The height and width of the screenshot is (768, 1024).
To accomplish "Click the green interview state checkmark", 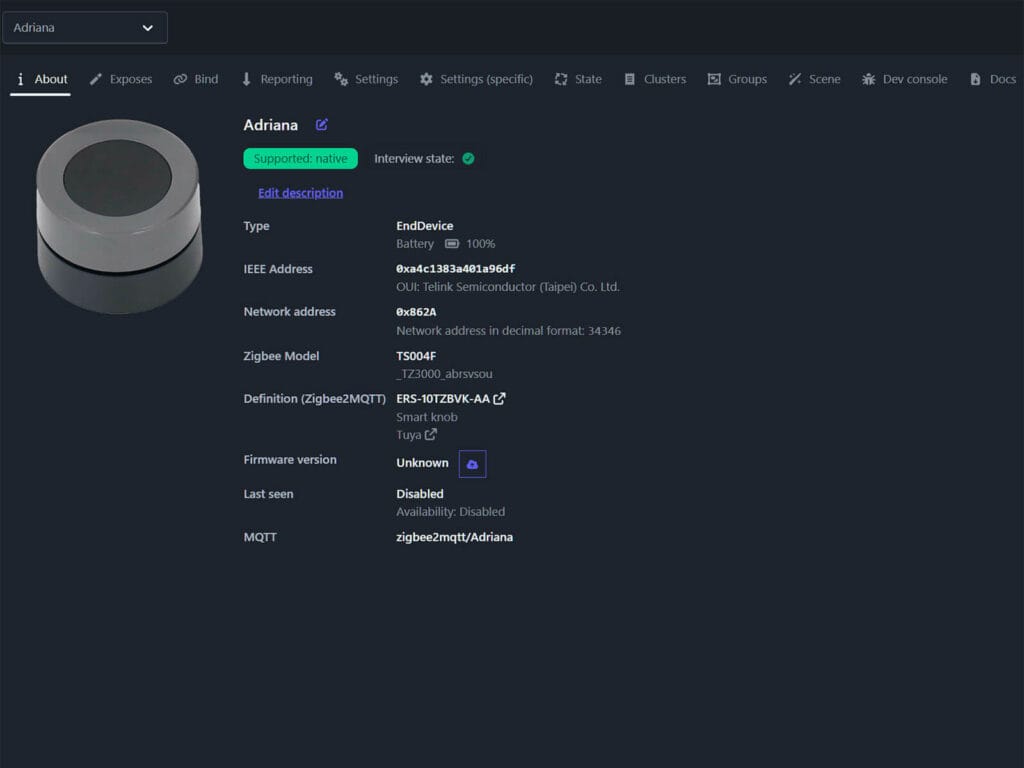I will click(468, 159).
